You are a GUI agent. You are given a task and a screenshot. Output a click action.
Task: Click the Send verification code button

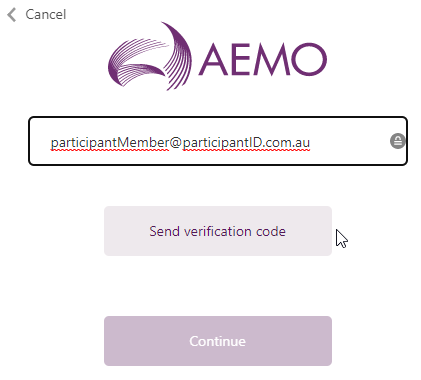(218, 231)
